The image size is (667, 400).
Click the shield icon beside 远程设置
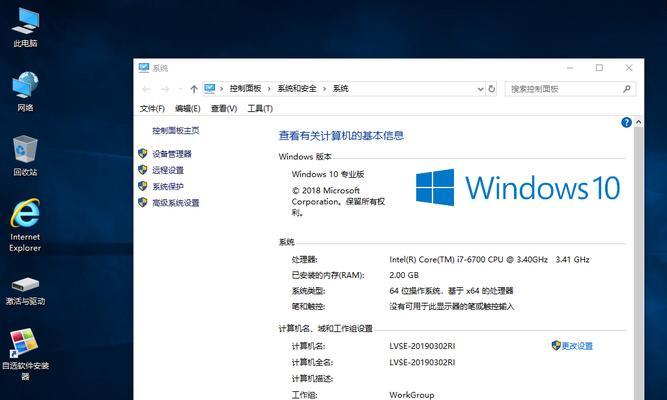coord(143,170)
